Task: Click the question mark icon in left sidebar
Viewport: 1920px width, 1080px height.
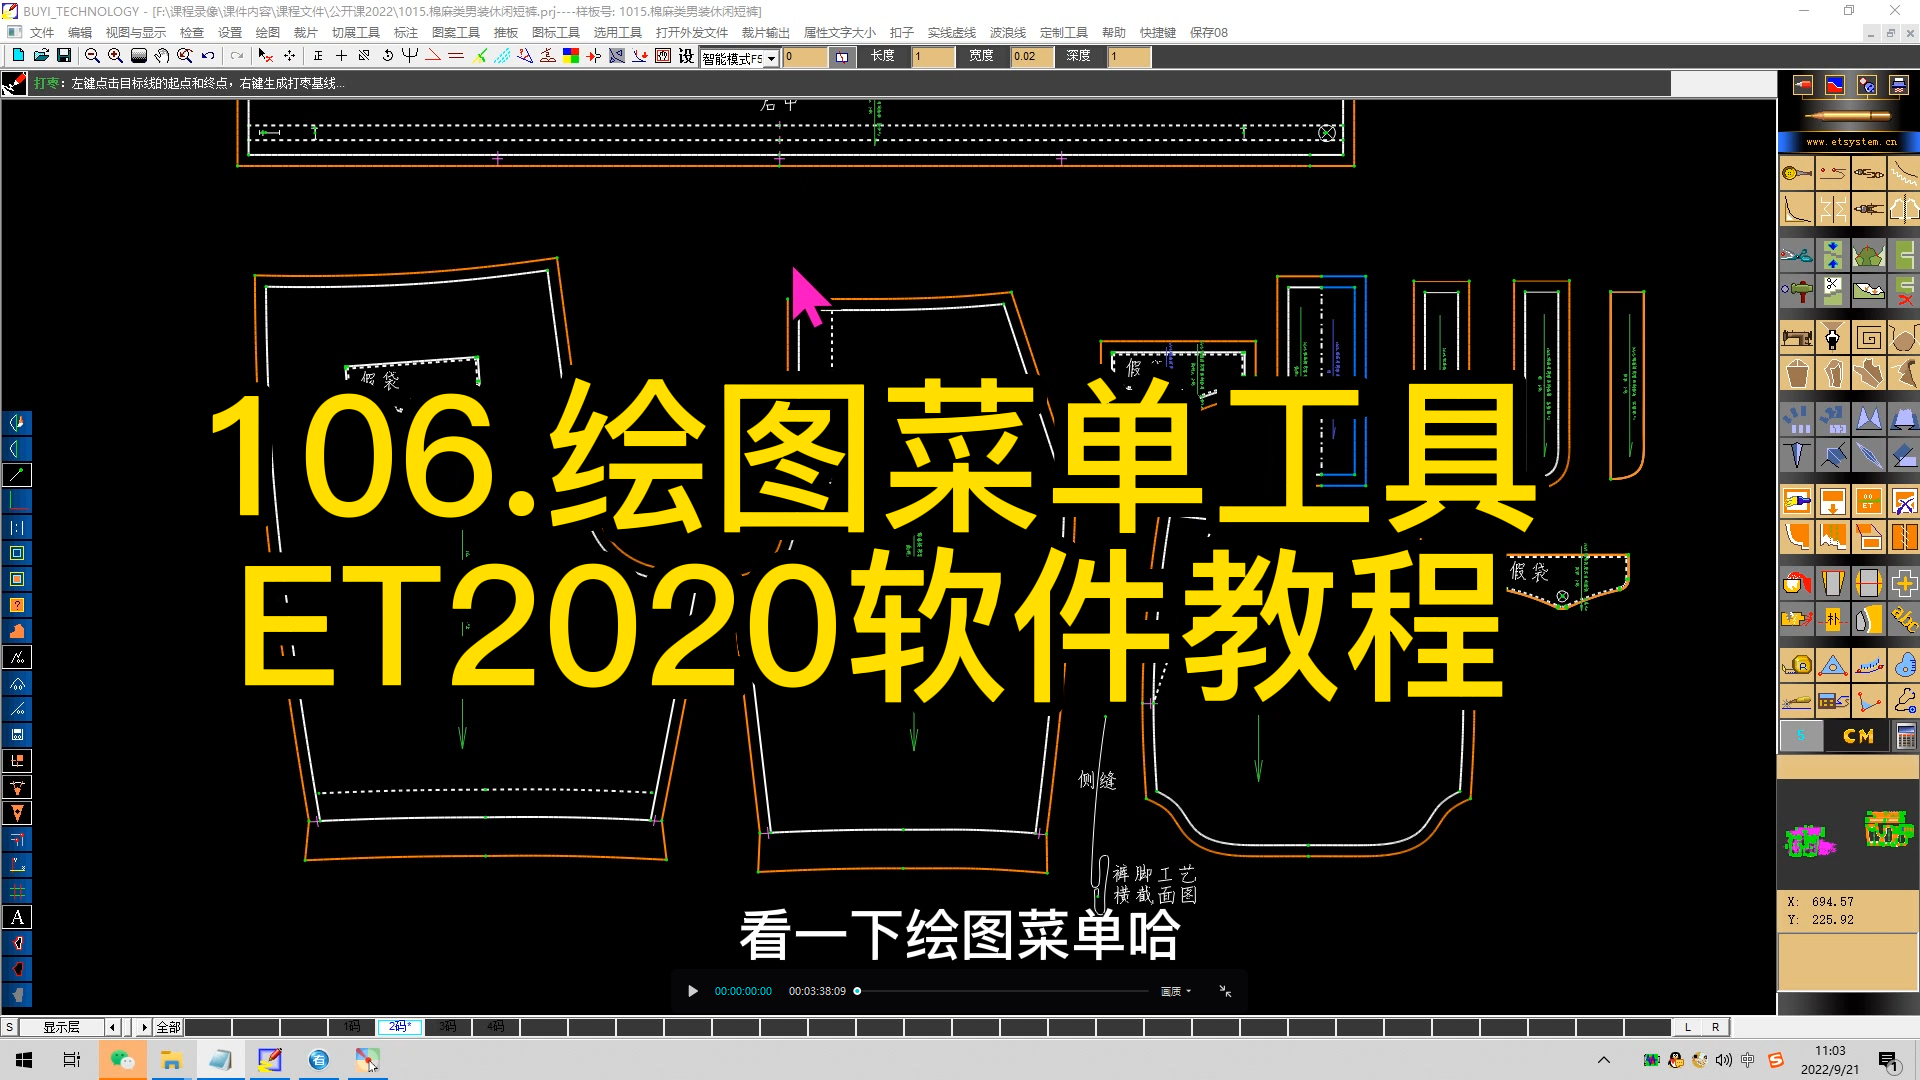Action: point(17,605)
